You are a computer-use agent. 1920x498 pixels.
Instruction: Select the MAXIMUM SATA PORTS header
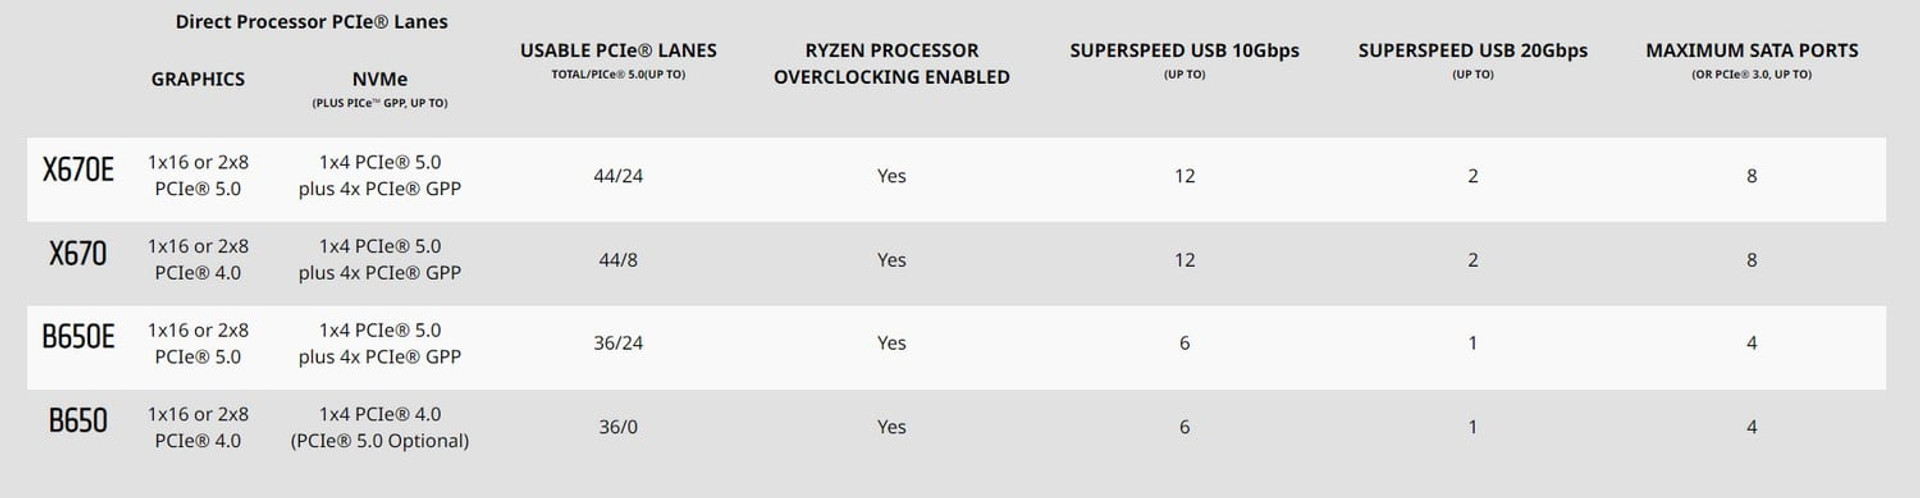pyautogui.click(x=1752, y=50)
